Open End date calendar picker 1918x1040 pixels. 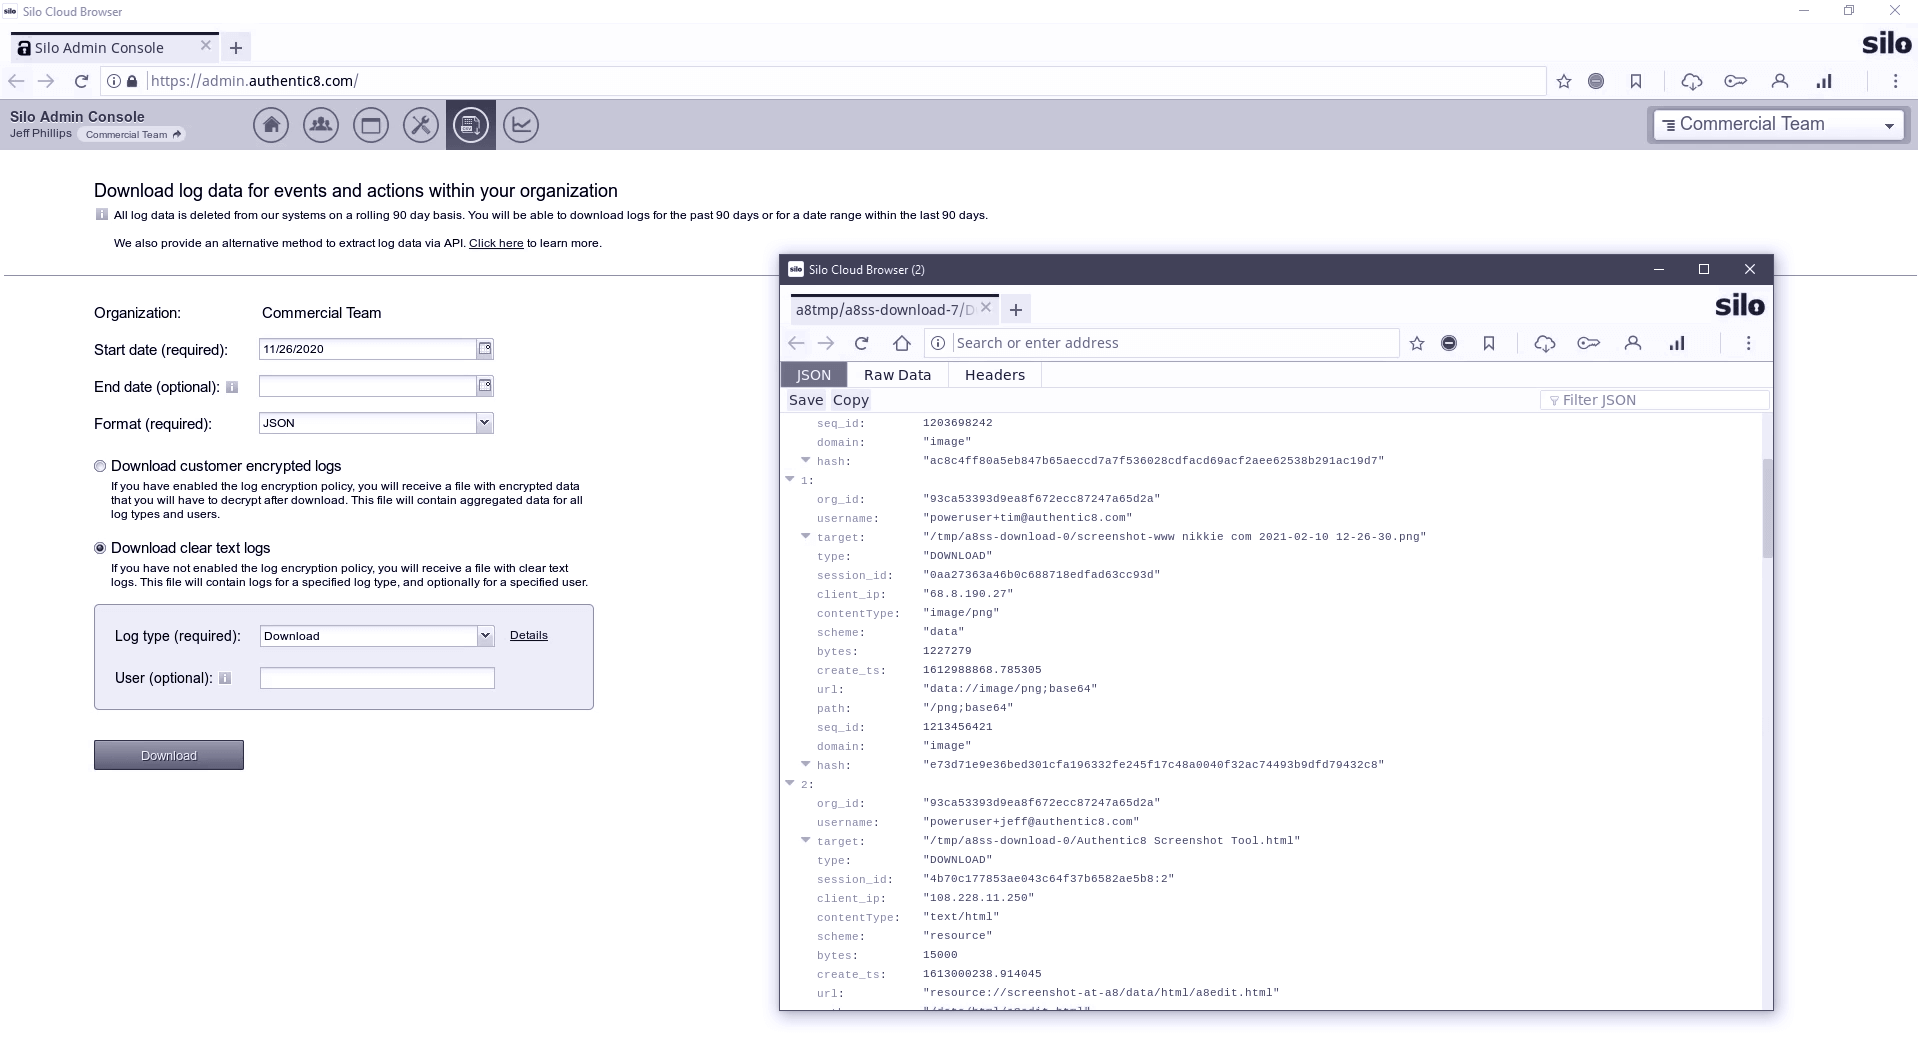(485, 386)
